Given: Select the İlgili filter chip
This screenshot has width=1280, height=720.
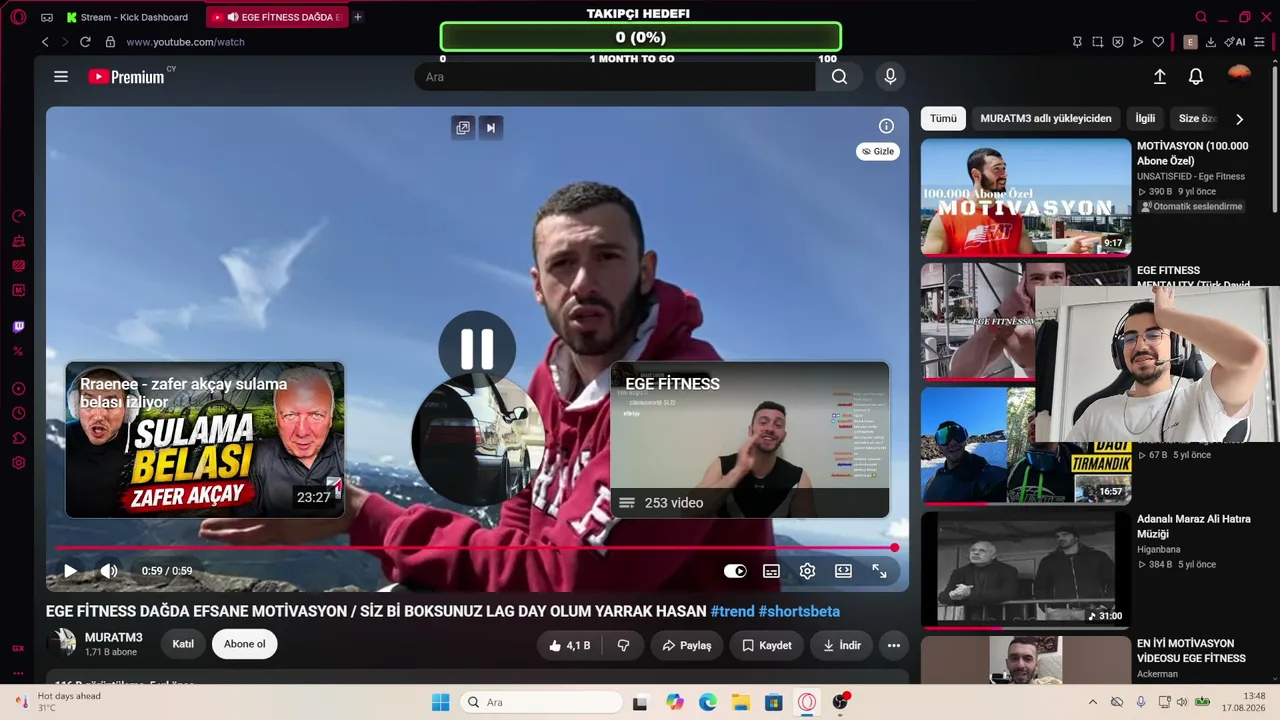Looking at the screenshot, I should click(x=1145, y=118).
